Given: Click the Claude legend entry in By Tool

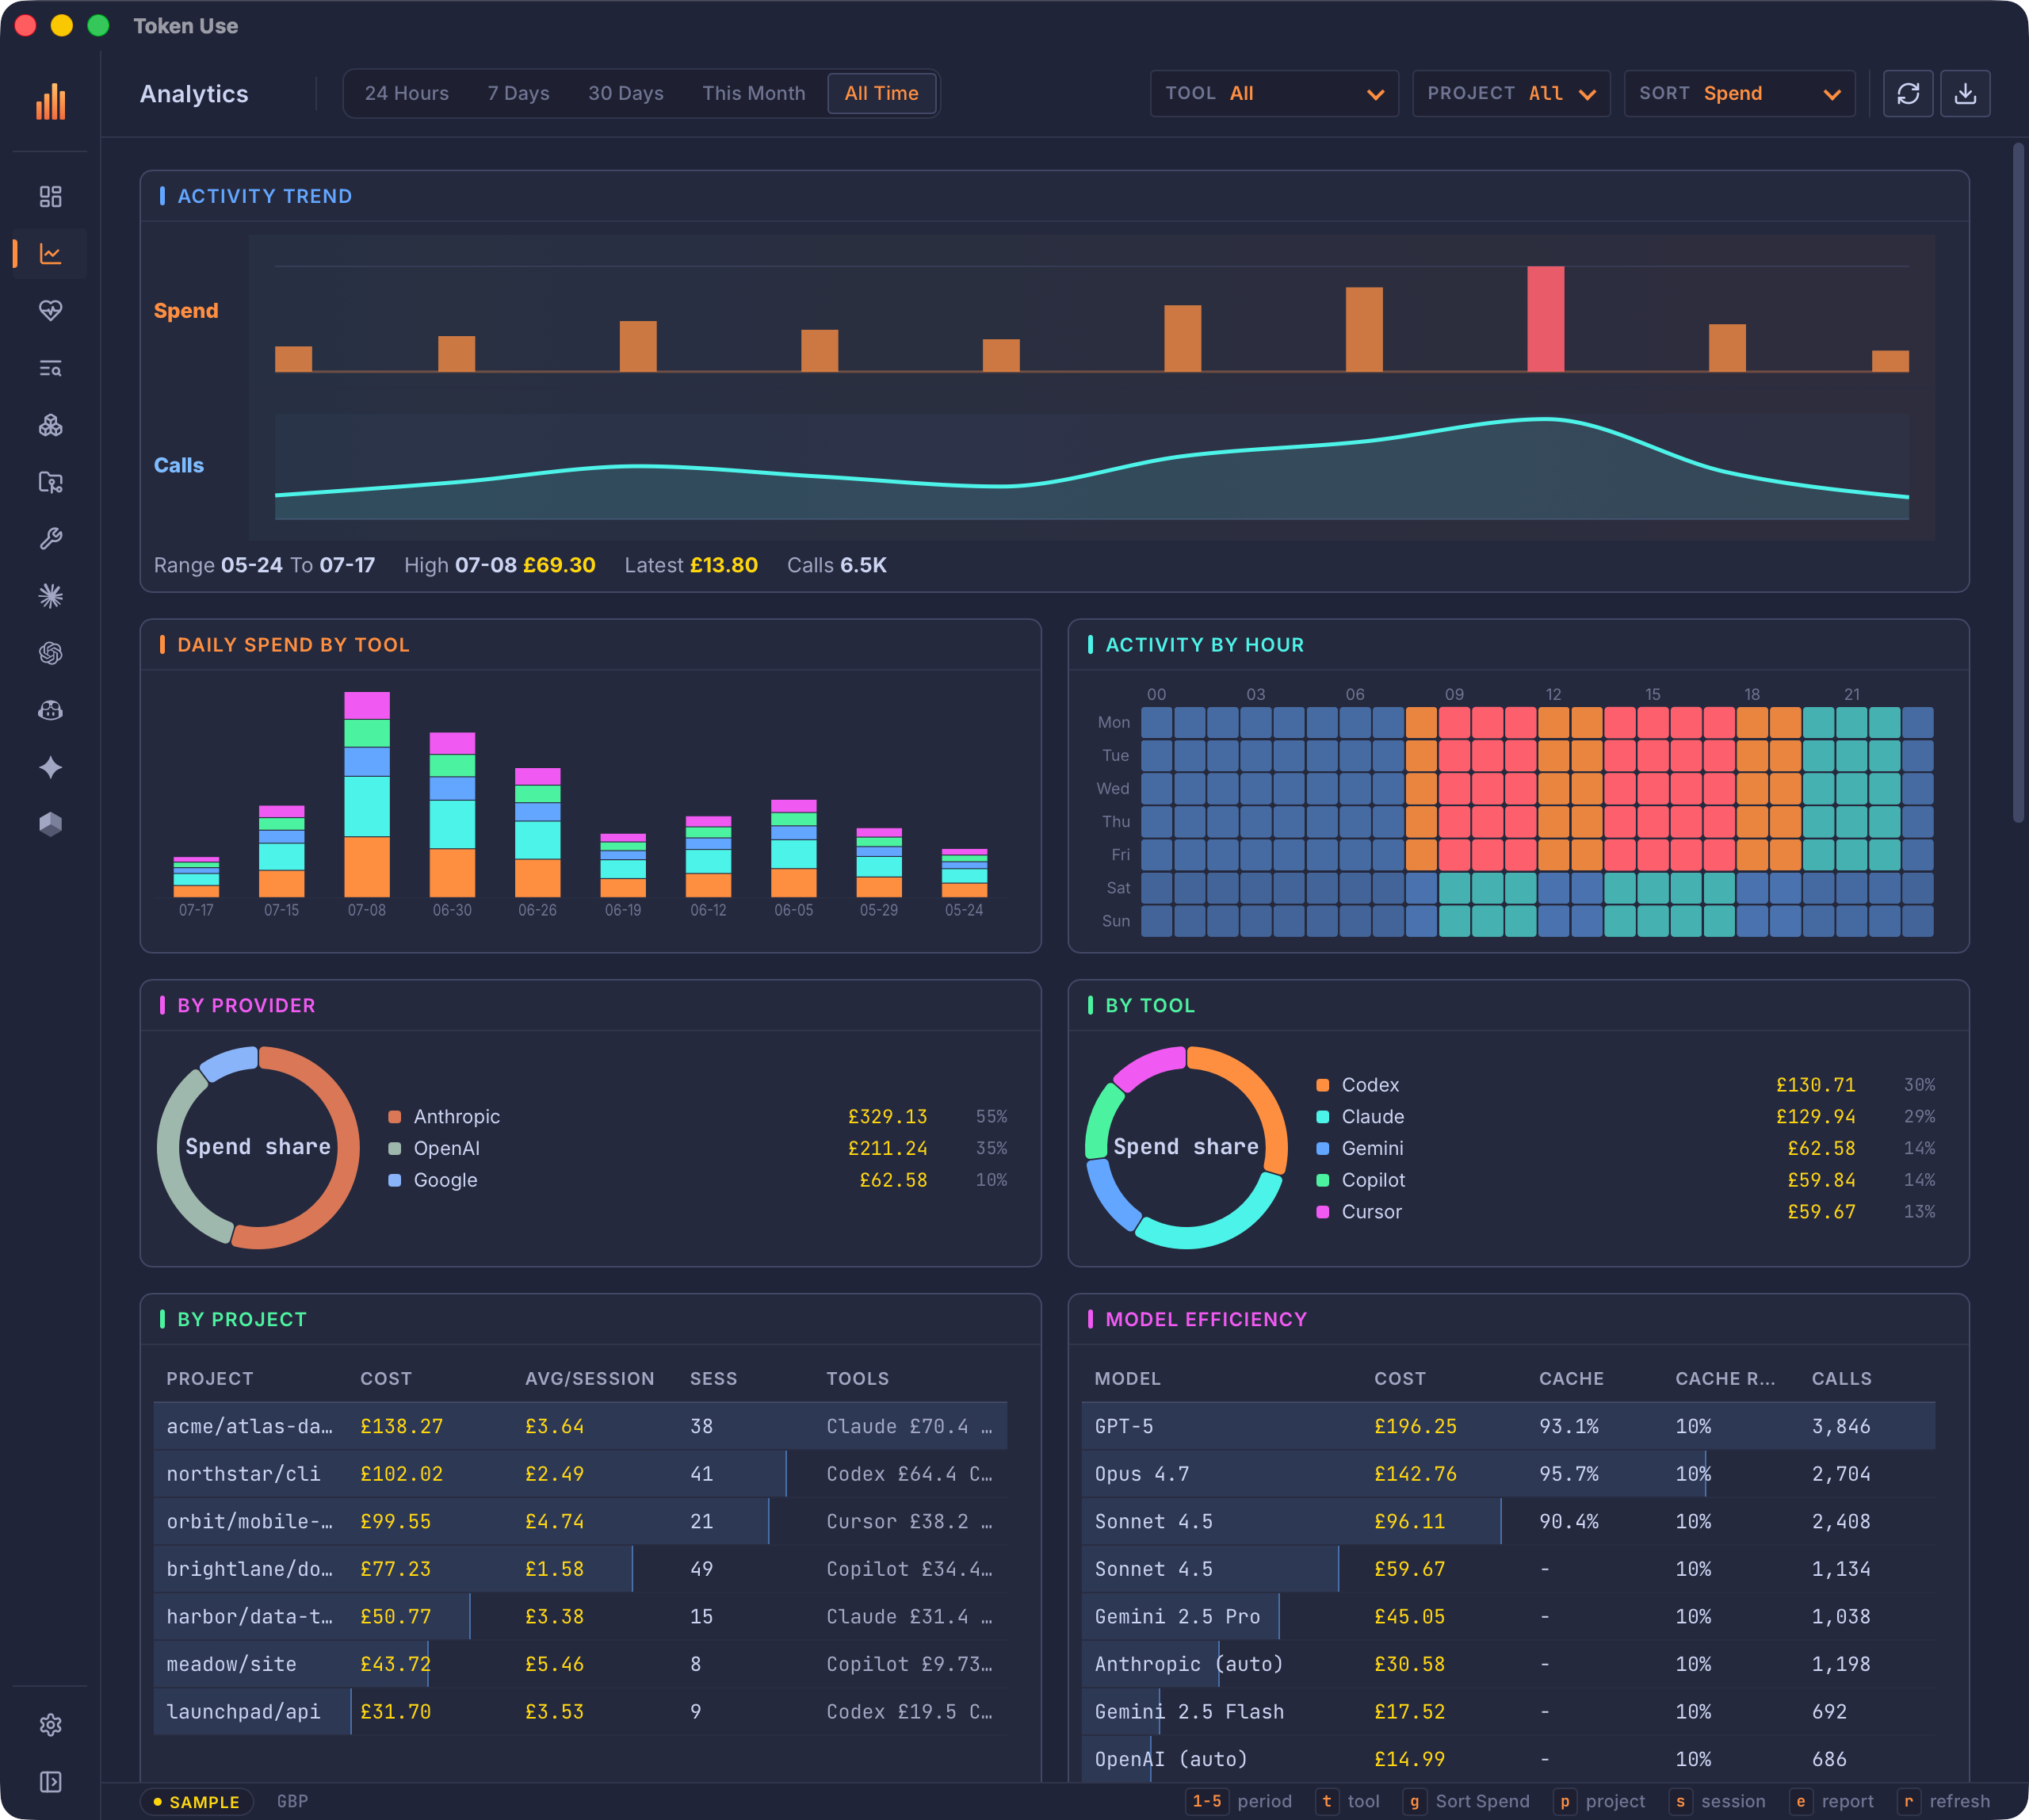Looking at the screenshot, I should coord(1626,1116).
